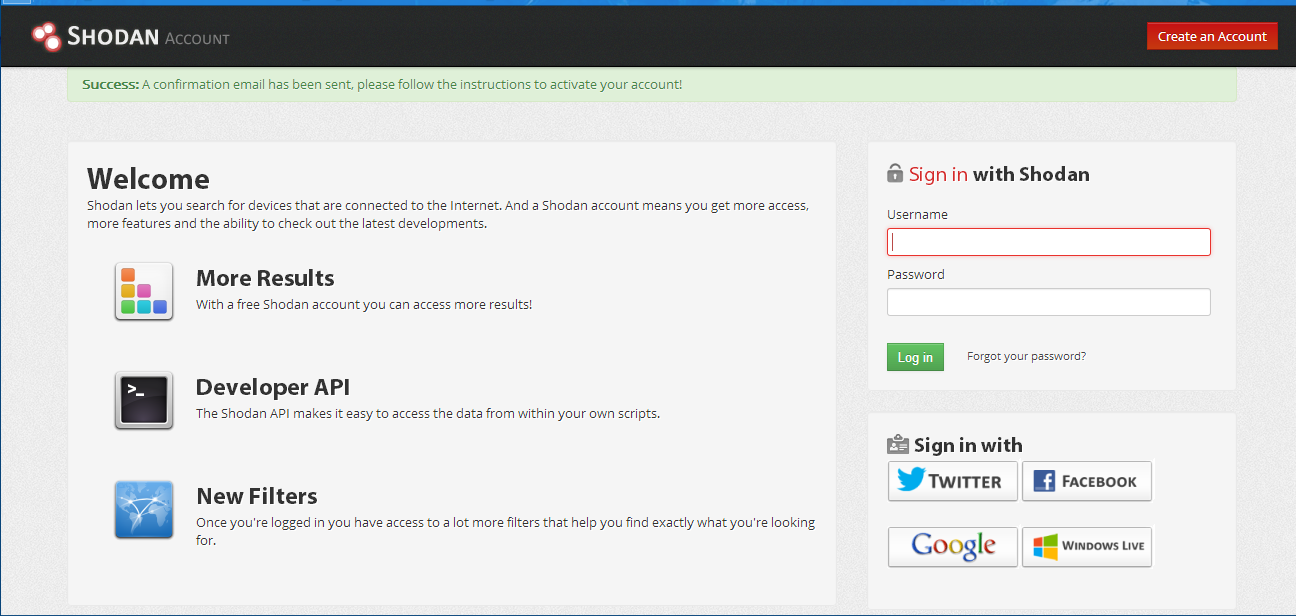
Task: Click the Username label
Action: (x=917, y=214)
